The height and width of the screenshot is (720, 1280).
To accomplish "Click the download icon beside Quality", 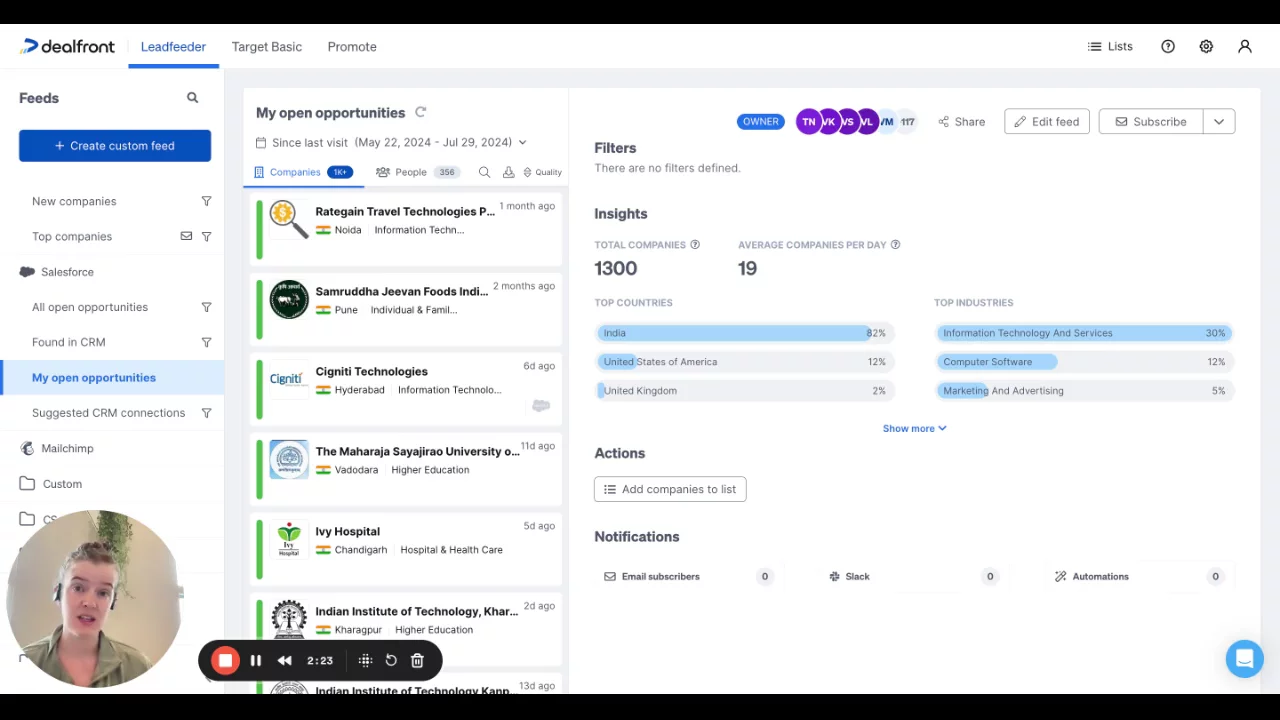I will tap(508, 172).
